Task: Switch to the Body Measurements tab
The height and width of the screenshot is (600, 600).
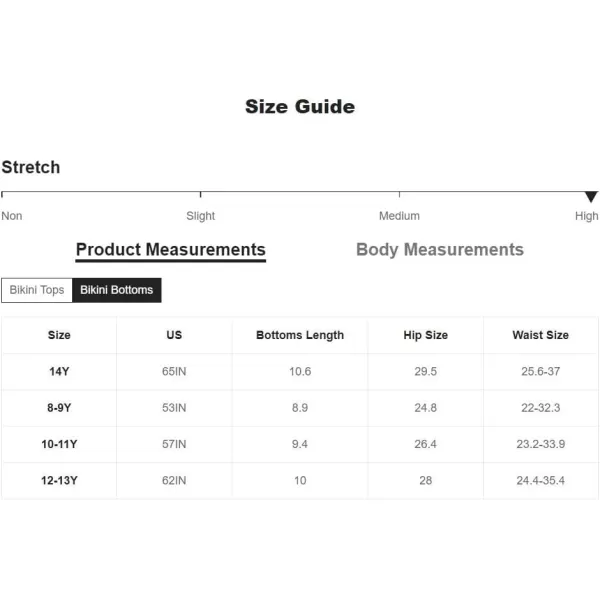Action: pos(440,249)
